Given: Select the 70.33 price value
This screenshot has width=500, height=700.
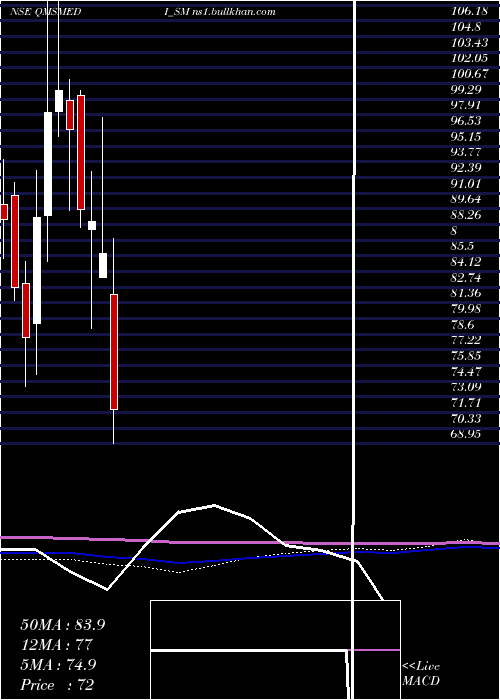Looking at the screenshot, I should tap(466, 418).
